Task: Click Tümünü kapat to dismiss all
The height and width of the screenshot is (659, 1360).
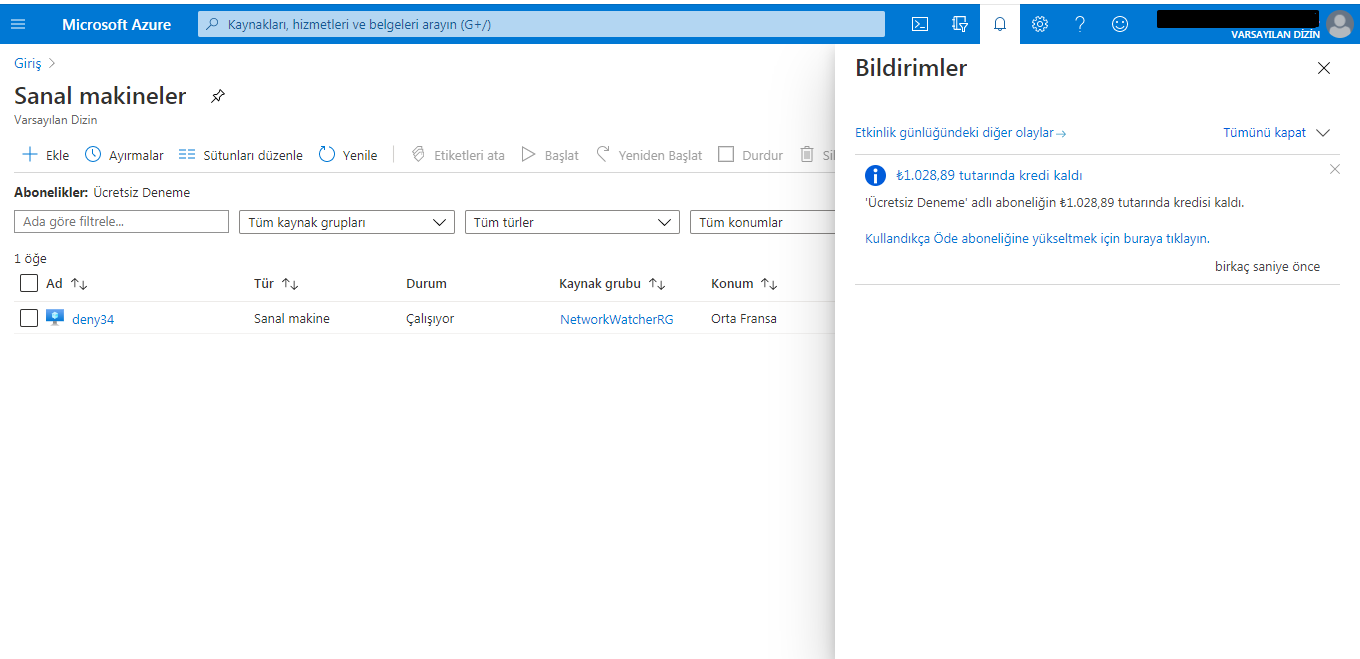Action: click(1265, 133)
